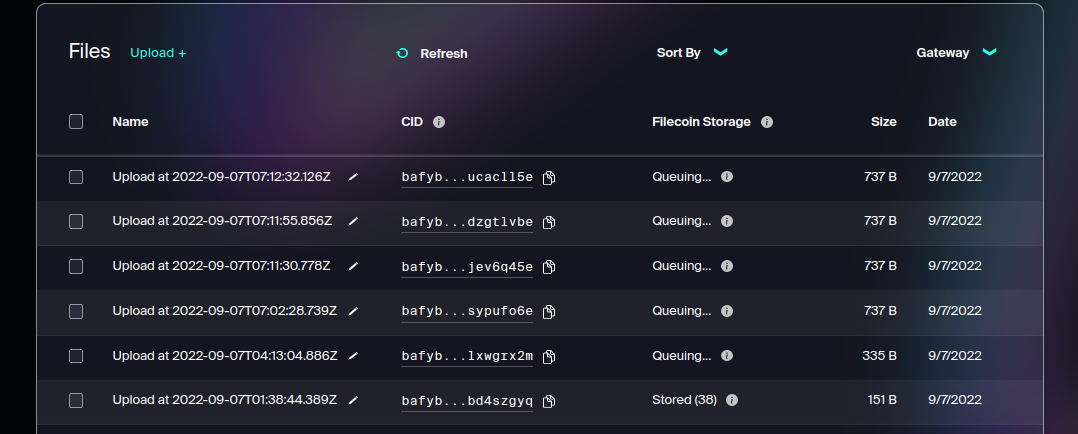Open CID link bafyb...bd4szgyq
1078x434 pixels.
click(467, 401)
